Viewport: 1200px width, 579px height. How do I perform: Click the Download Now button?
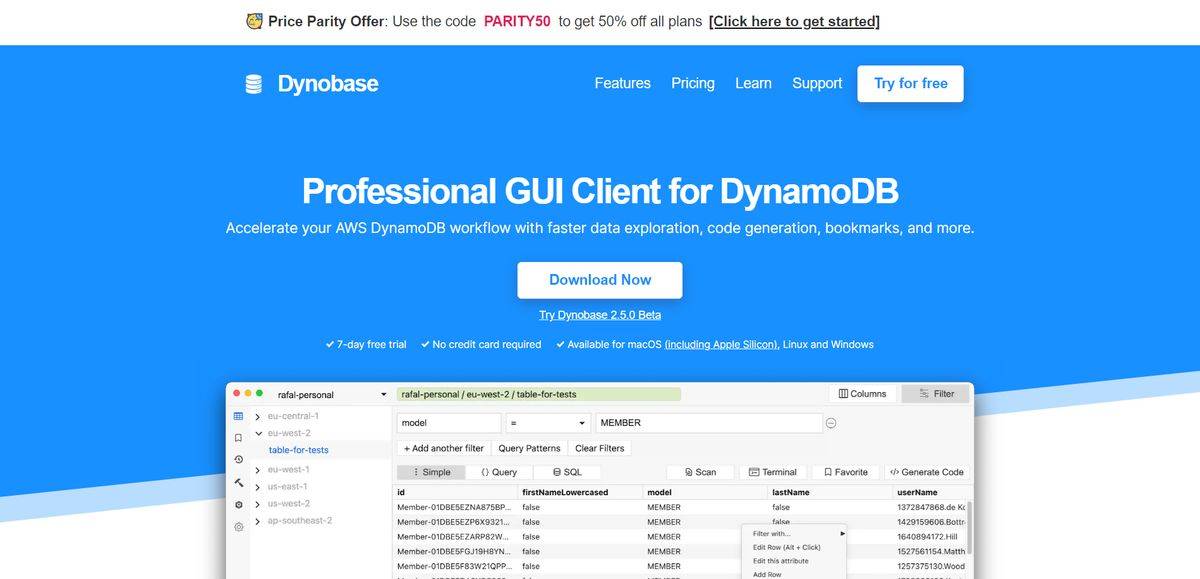pyautogui.click(x=599, y=280)
